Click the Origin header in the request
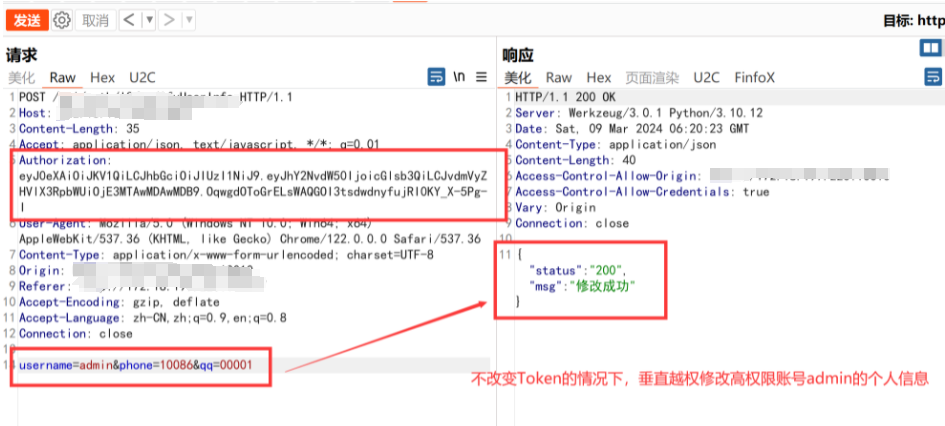945x426 pixels. pos(42,271)
